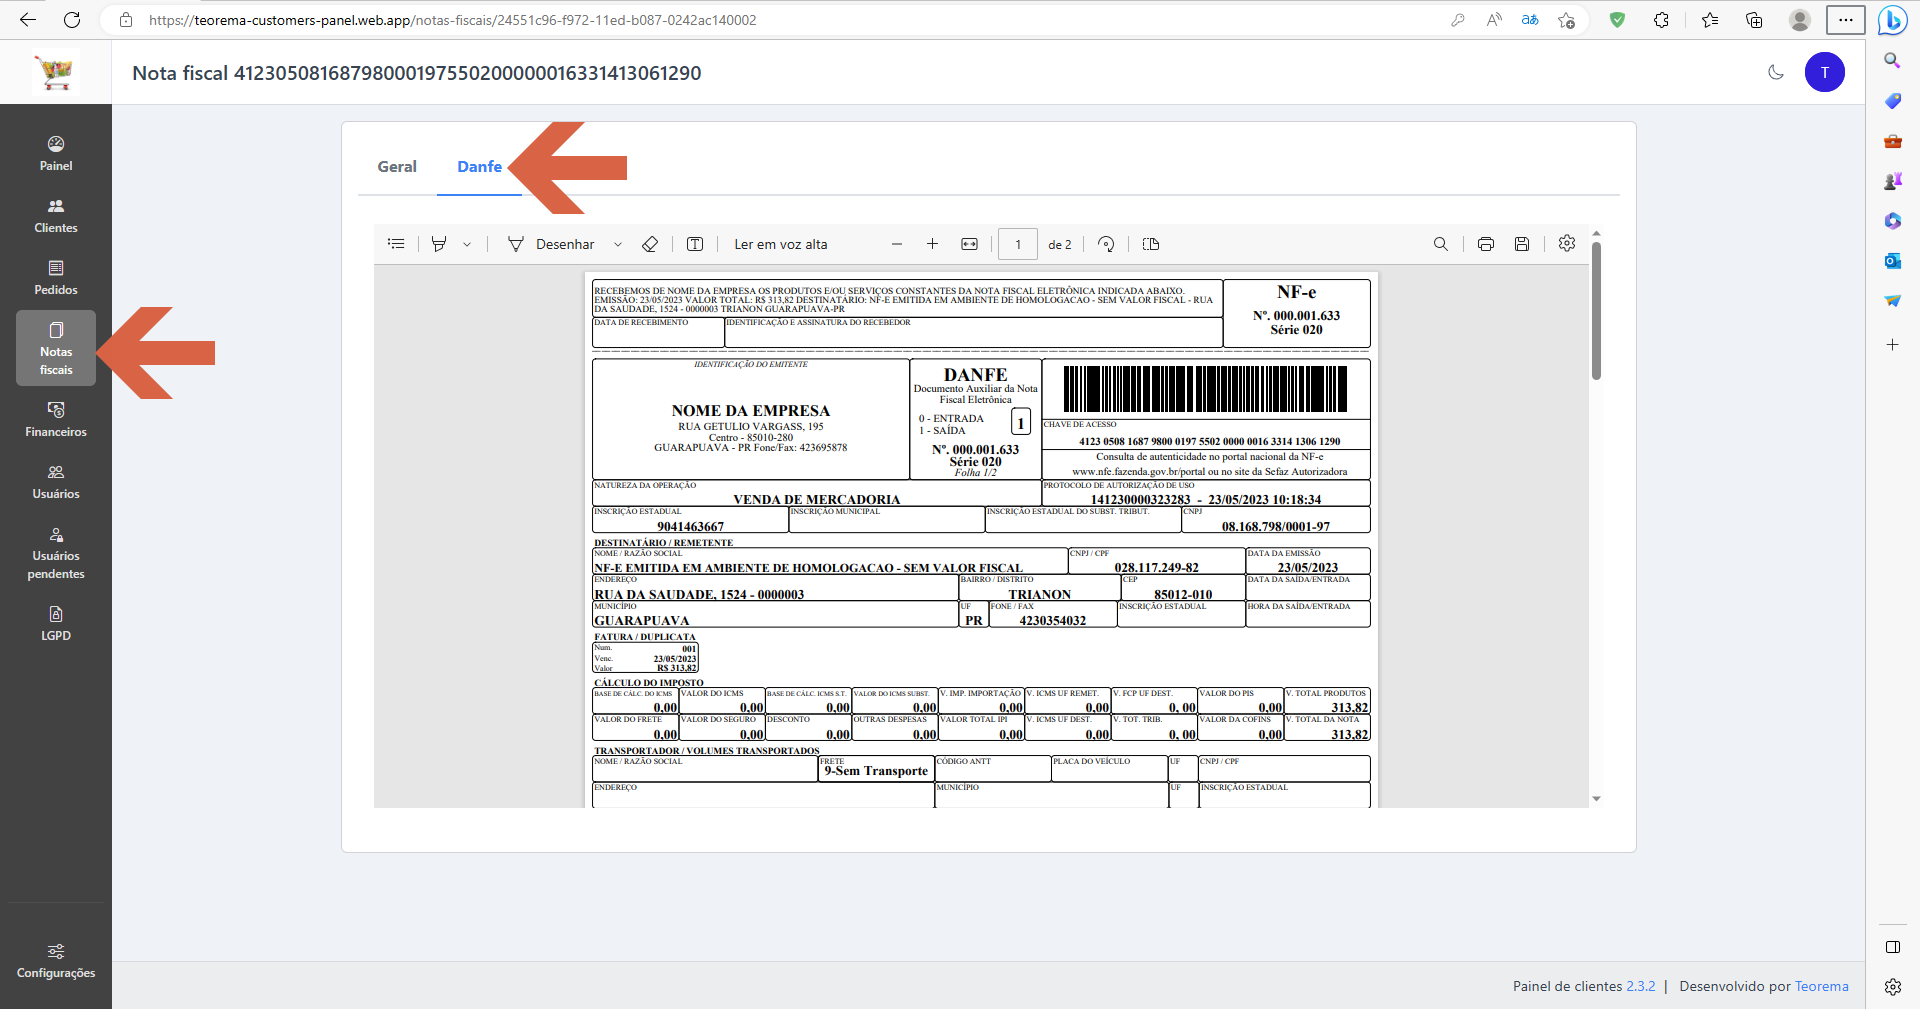Image resolution: width=1920 pixels, height=1009 pixels.
Task: Open the Painel sidebar item
Action: tap(56, 154)
